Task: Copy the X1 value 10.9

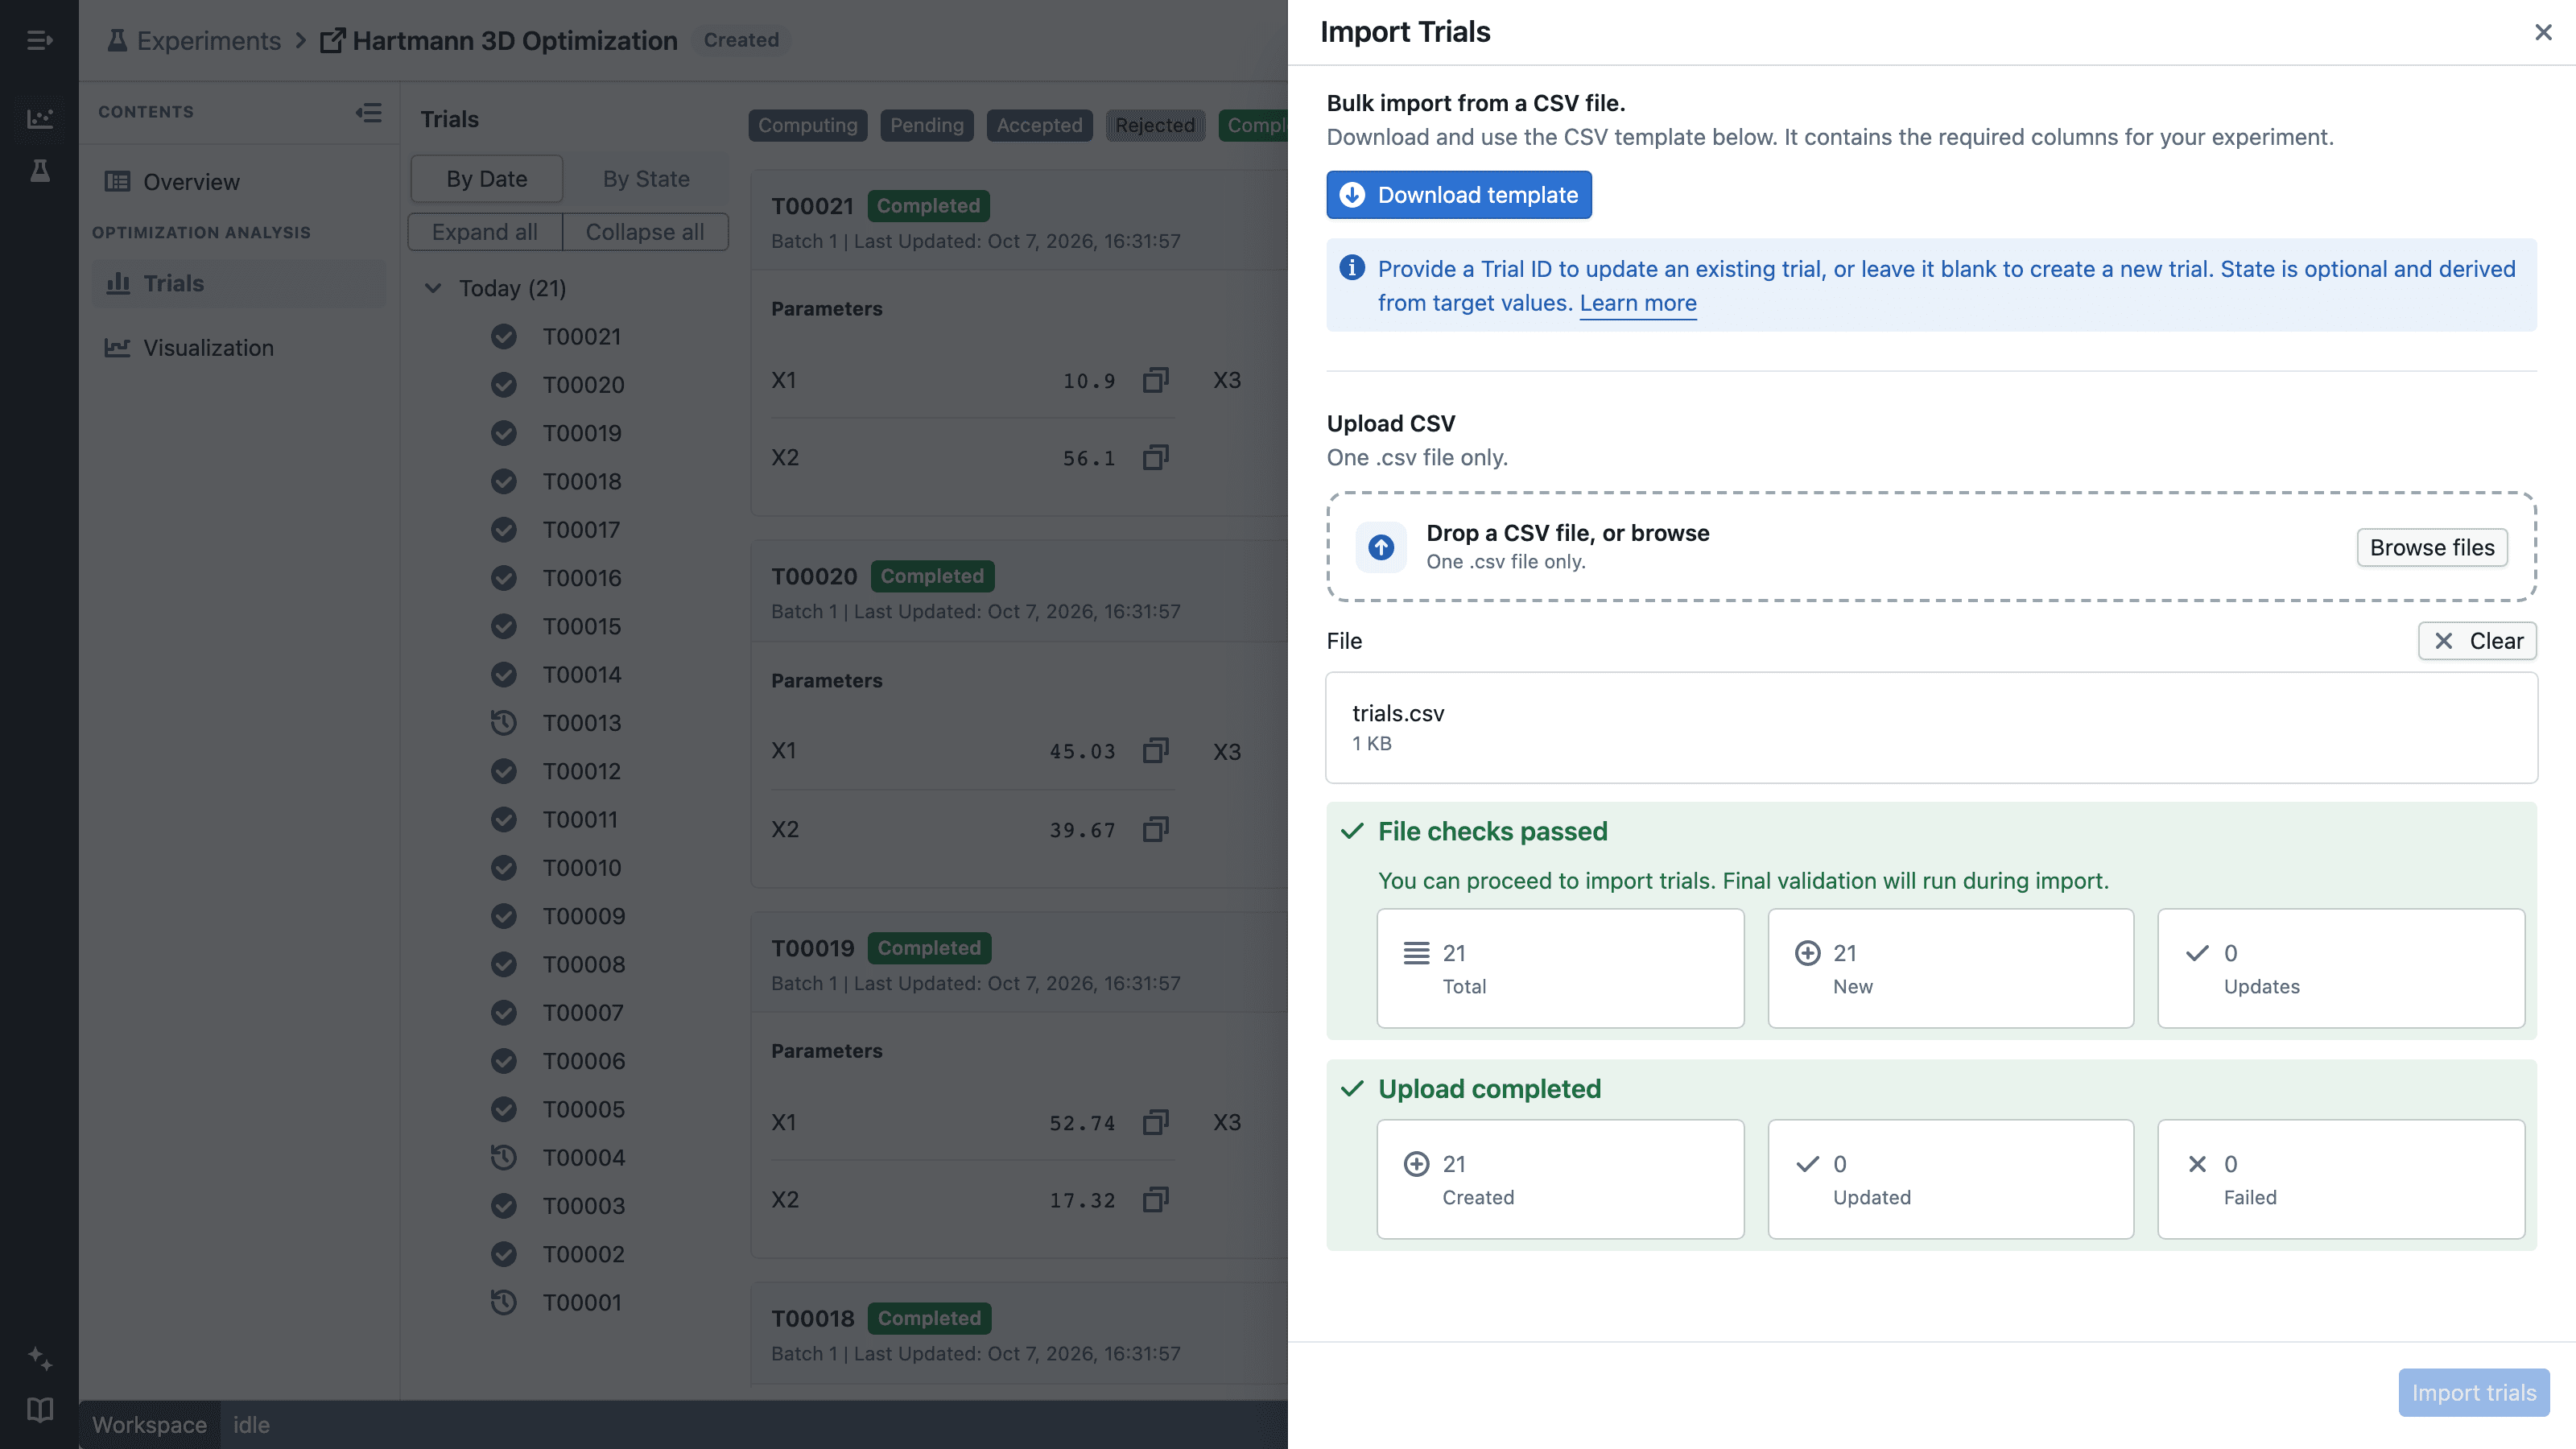Action: [1156, 380]
